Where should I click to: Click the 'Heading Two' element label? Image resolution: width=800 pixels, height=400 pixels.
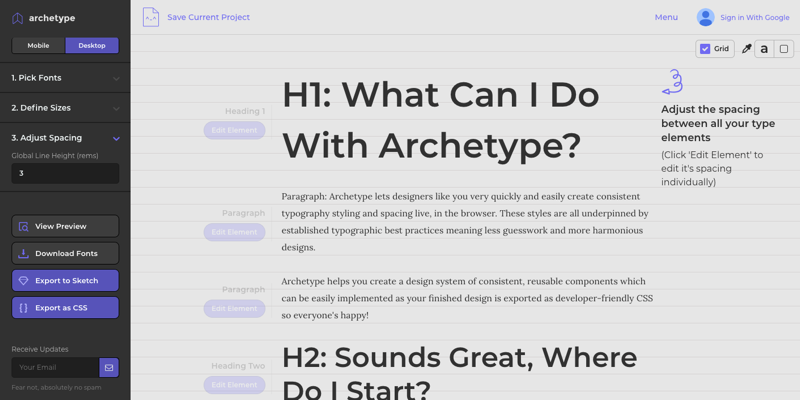[x=238, y=366]
